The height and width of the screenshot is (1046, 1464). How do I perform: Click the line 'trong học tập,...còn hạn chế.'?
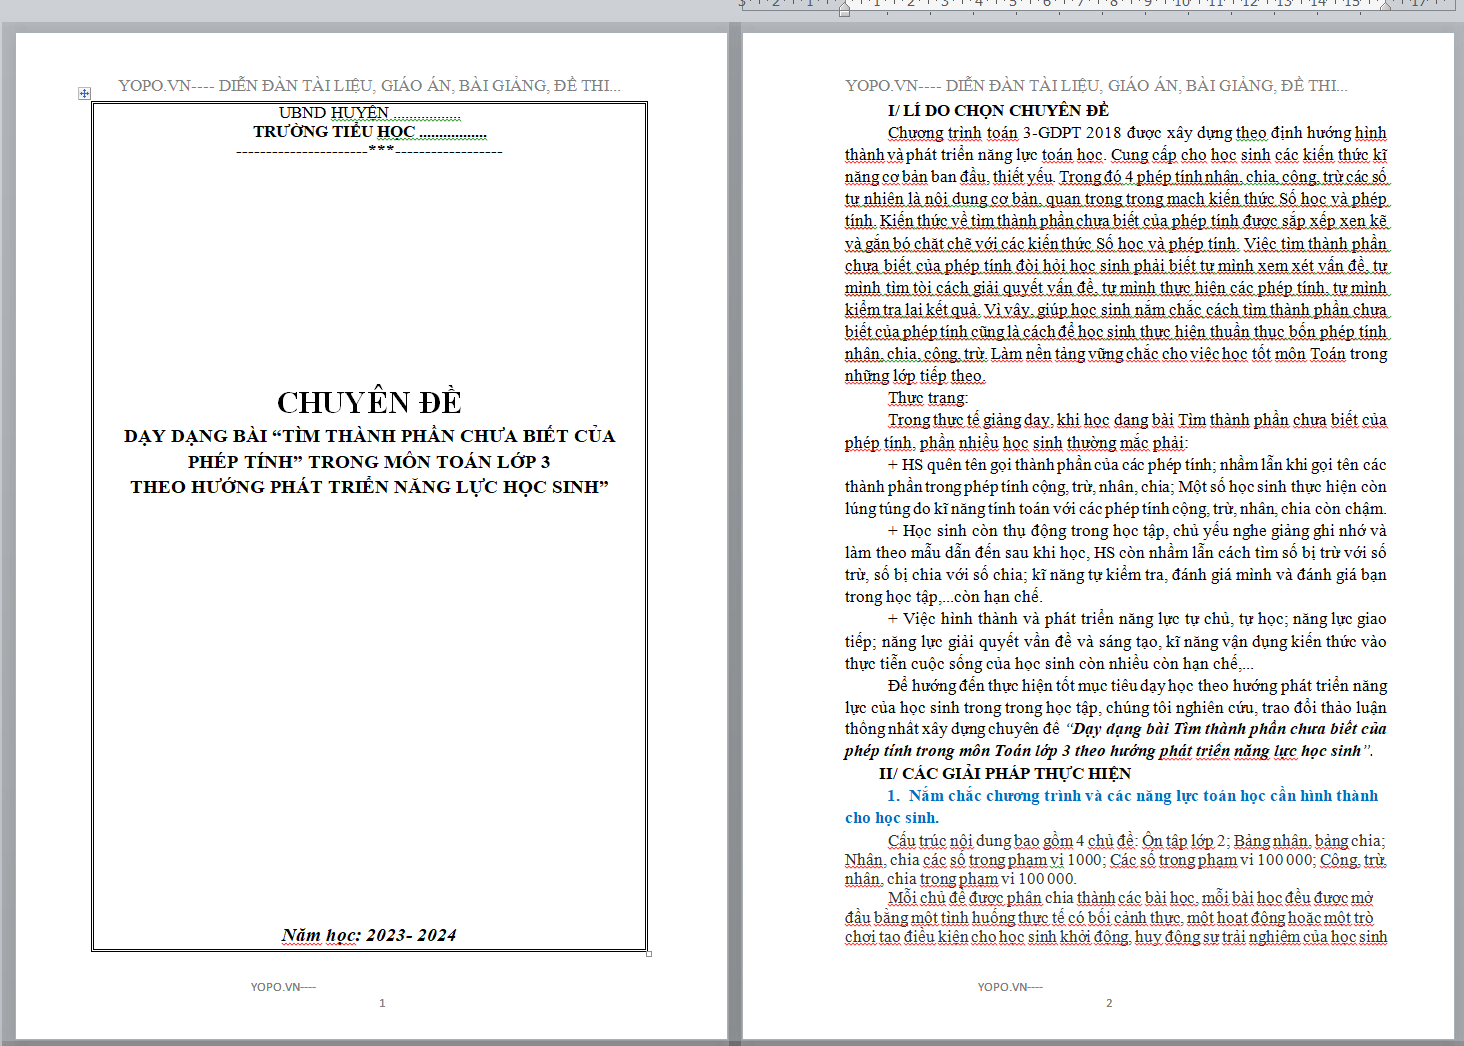click(x=943, y=597)
